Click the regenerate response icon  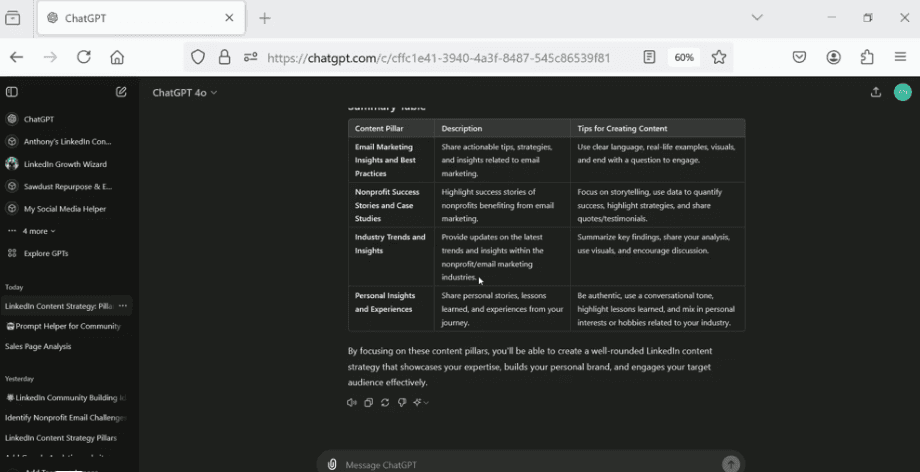[x=385, y=403]
